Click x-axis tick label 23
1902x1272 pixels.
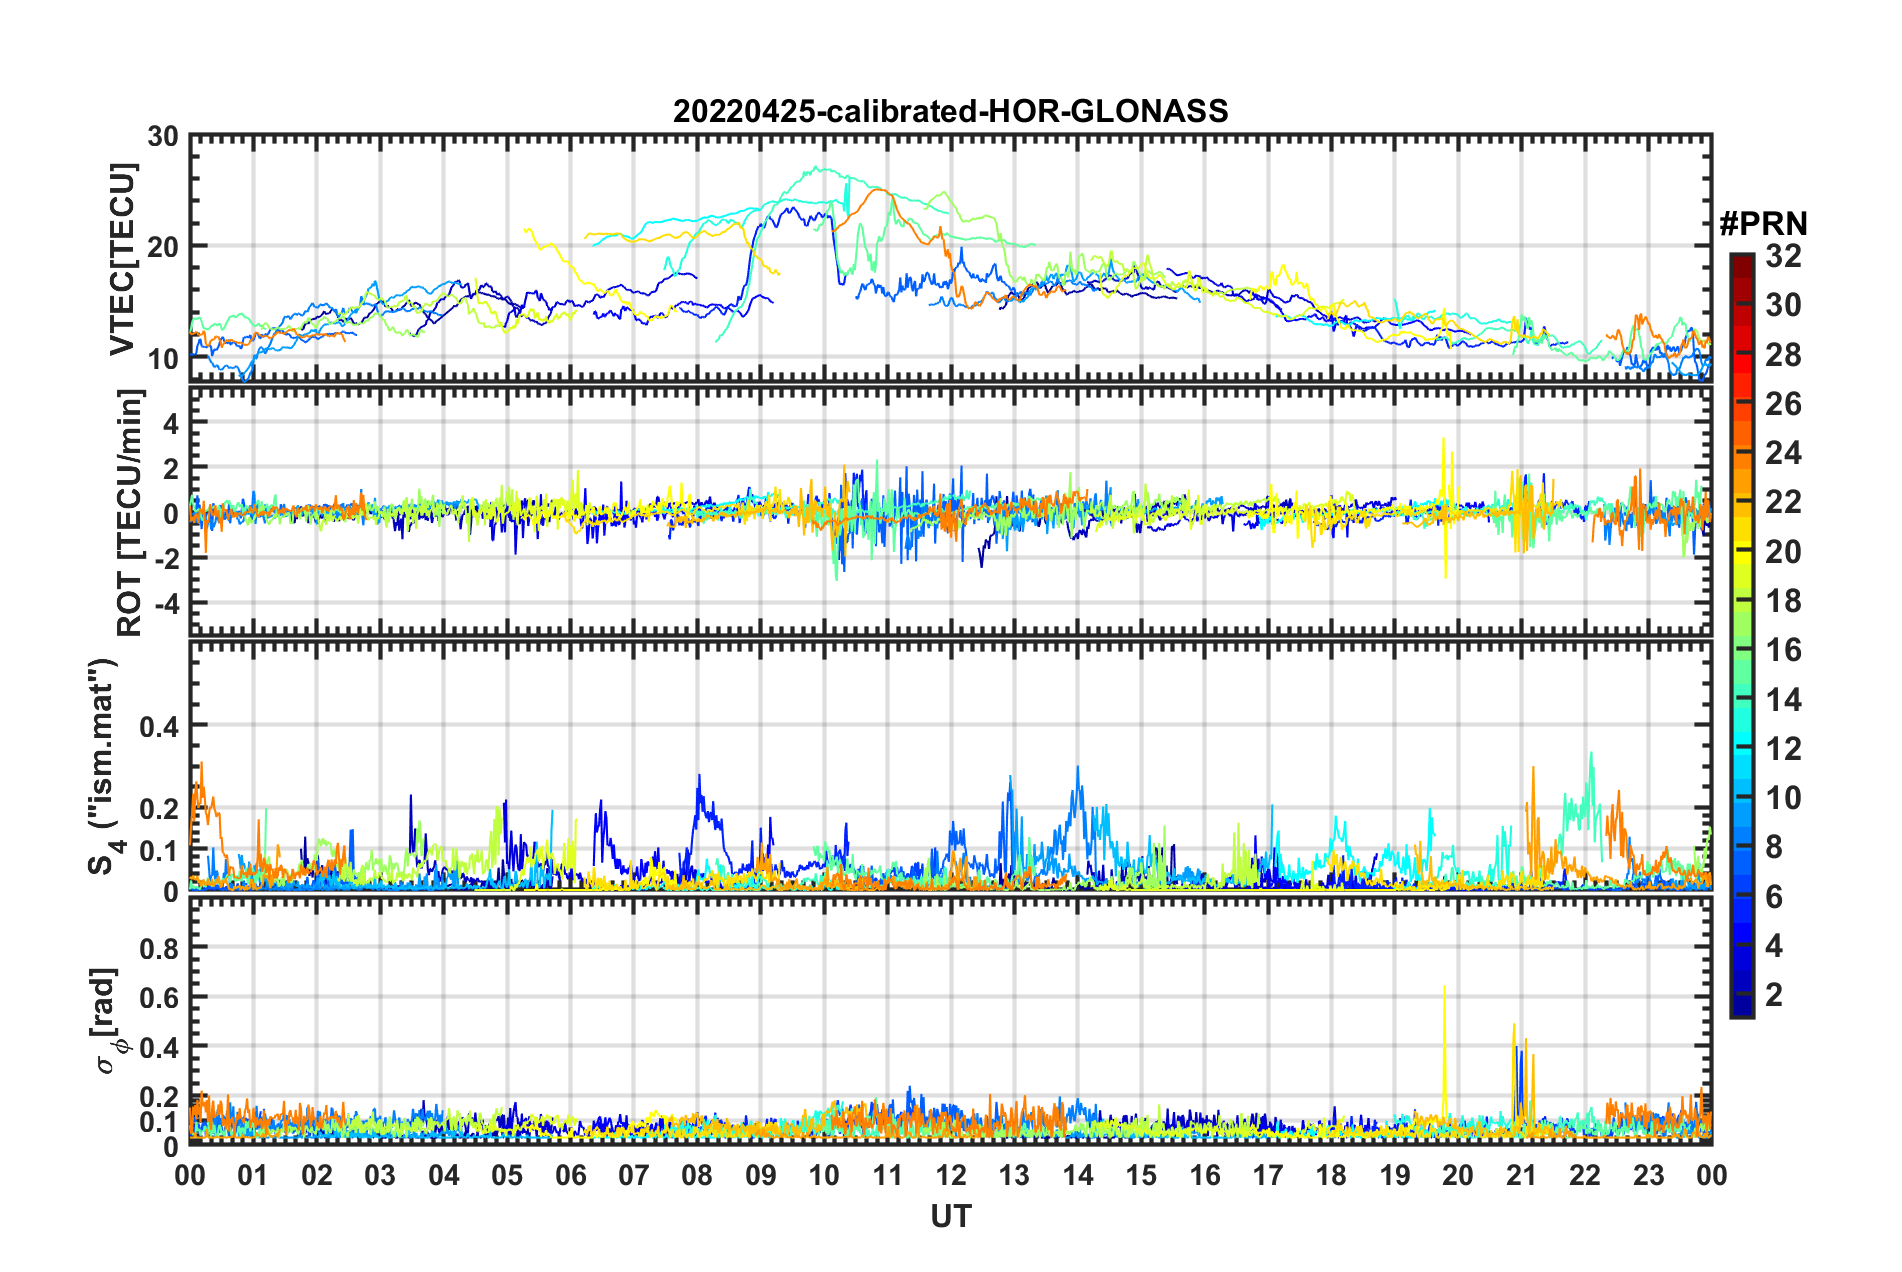click(x=1648, y=1175)
